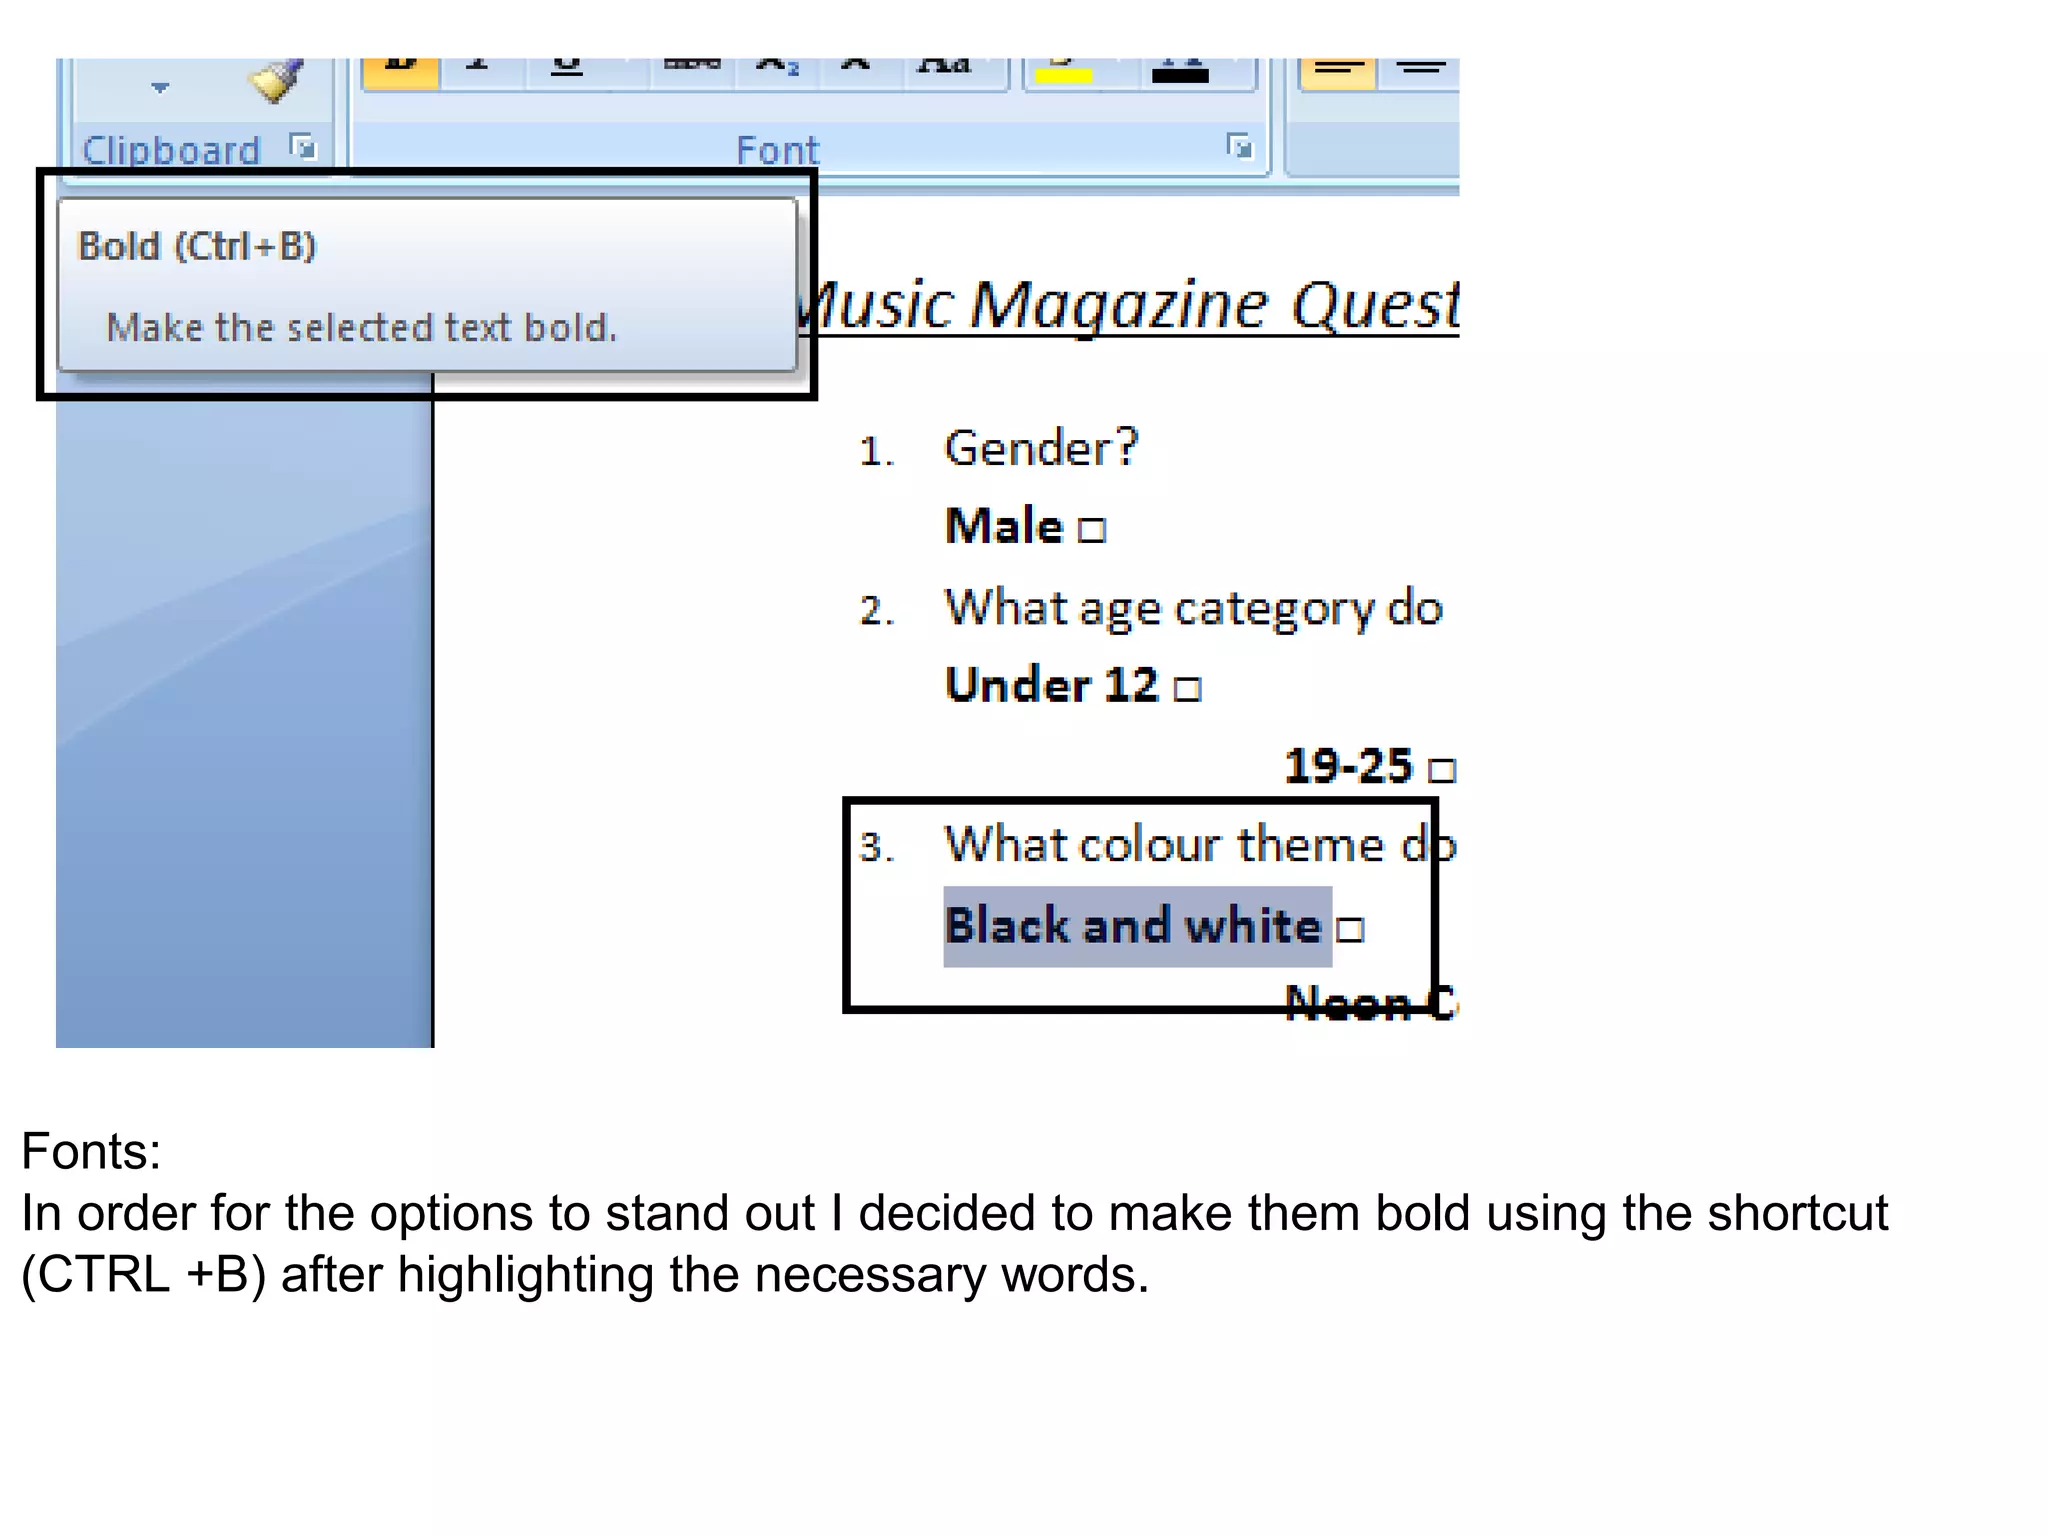Open the Clipboard dialog launcher
This screenshot has height=1536, width=2048.
coord(302,147)
